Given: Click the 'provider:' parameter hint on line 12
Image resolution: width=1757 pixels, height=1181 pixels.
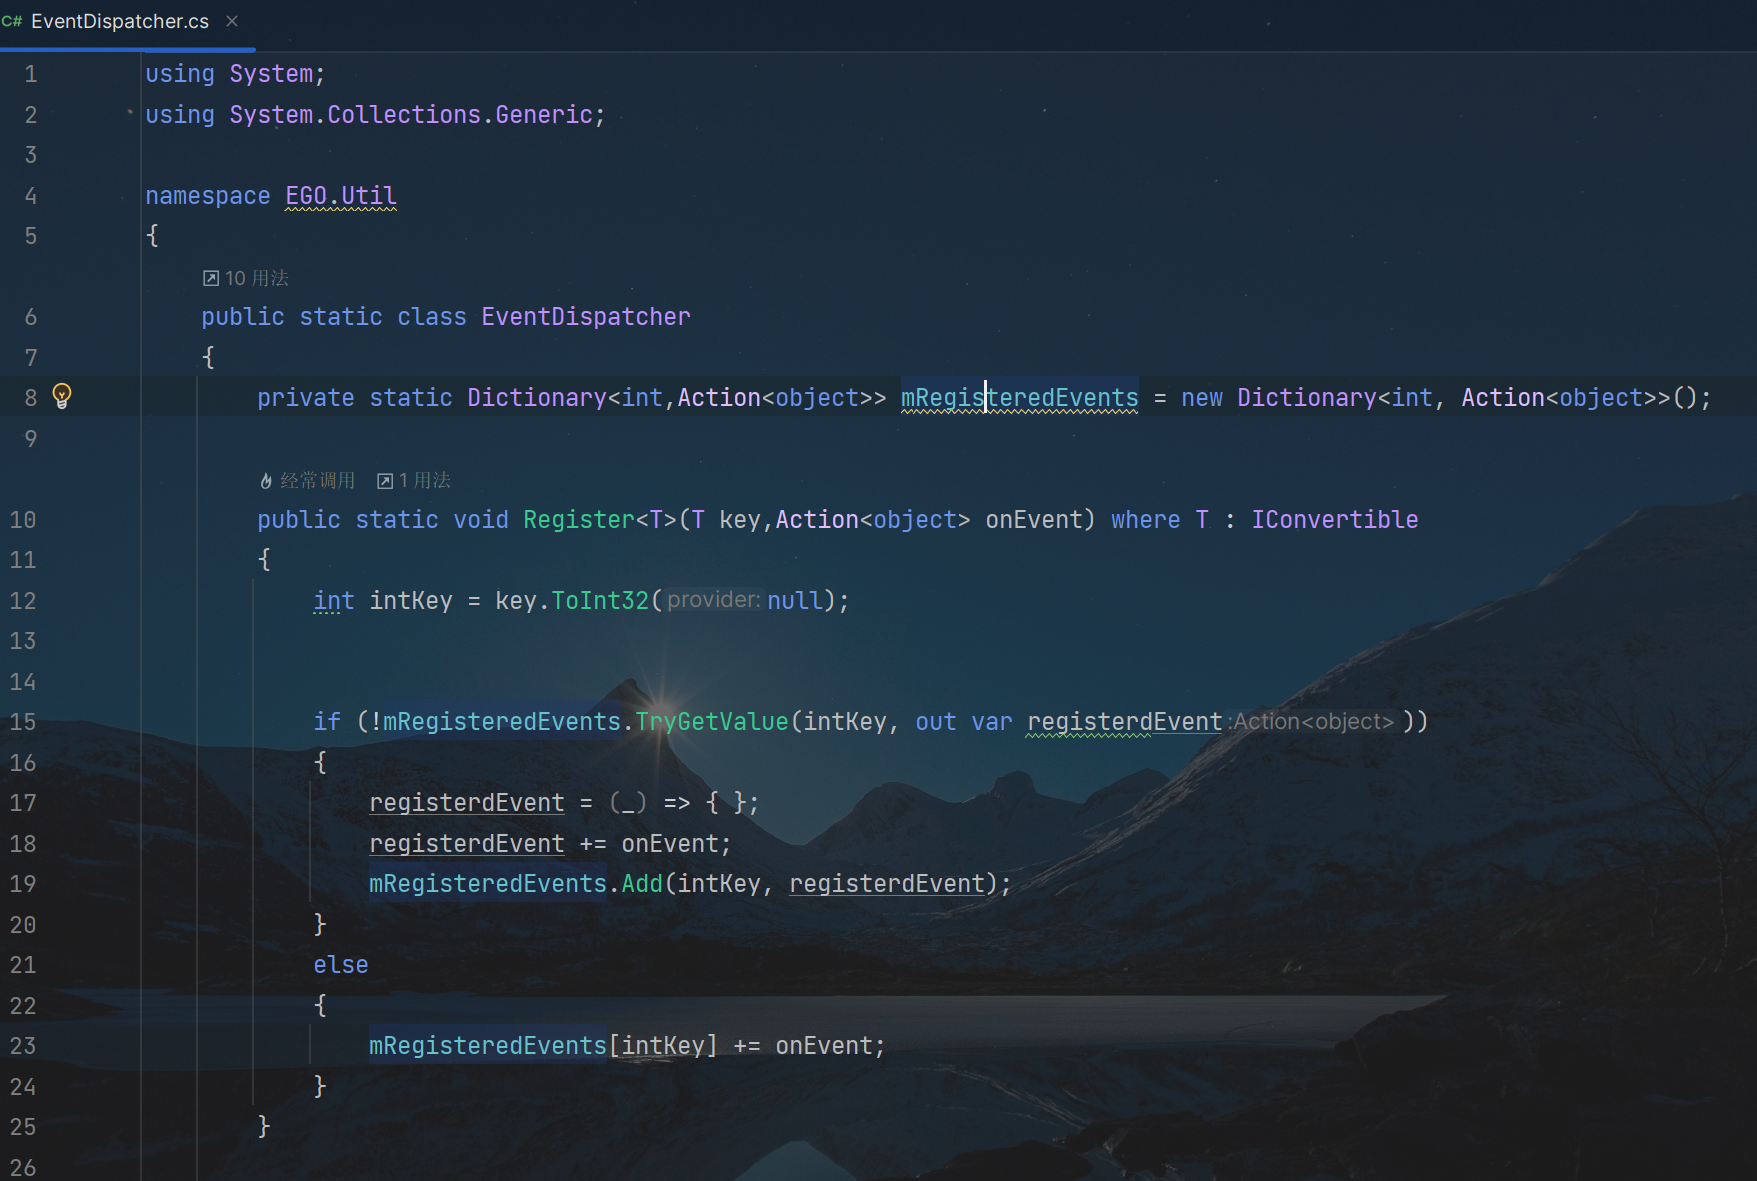Looking at the screenshot, I should pyautogui.click(x=714, y=600).
